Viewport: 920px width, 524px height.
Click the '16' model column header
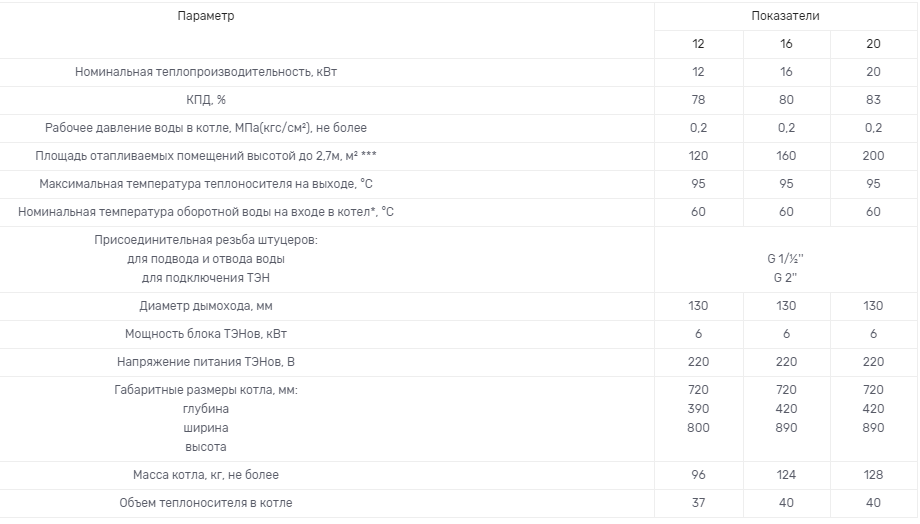[785, 44]
